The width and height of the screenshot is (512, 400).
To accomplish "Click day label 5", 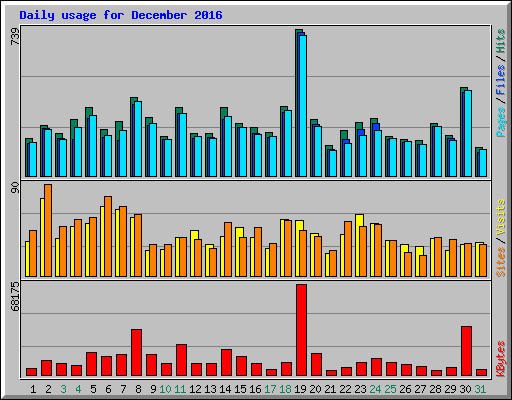I will pos(93,389).
